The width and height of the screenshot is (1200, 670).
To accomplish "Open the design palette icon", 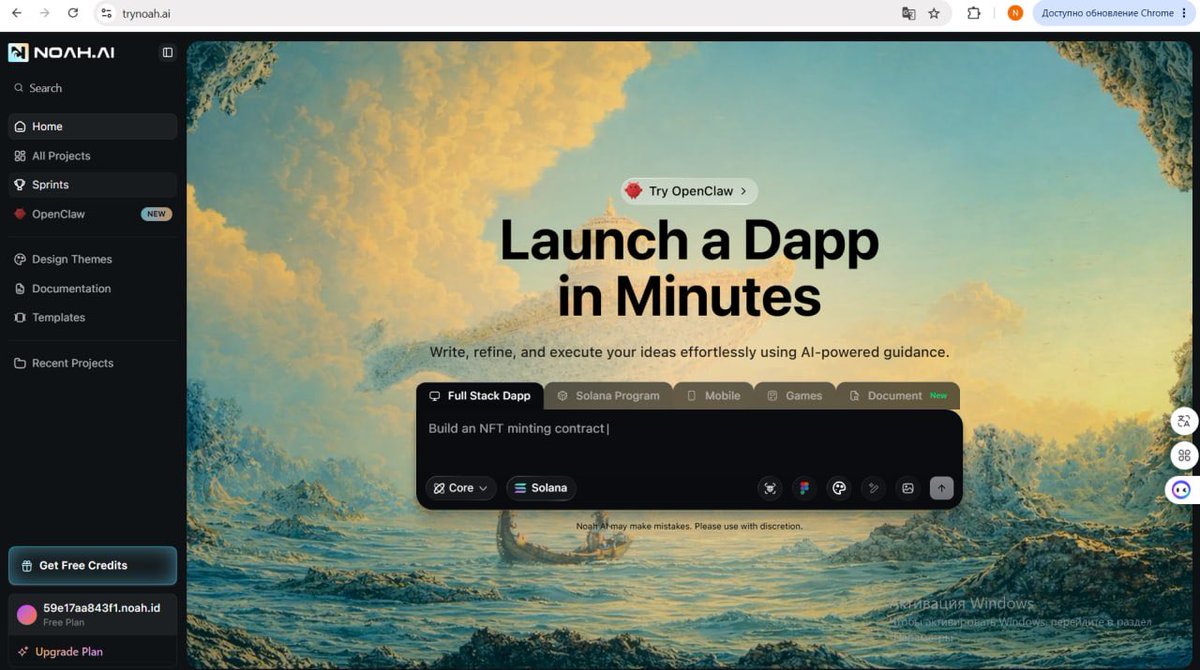I will pyautogui.click(x=839, y=488).
